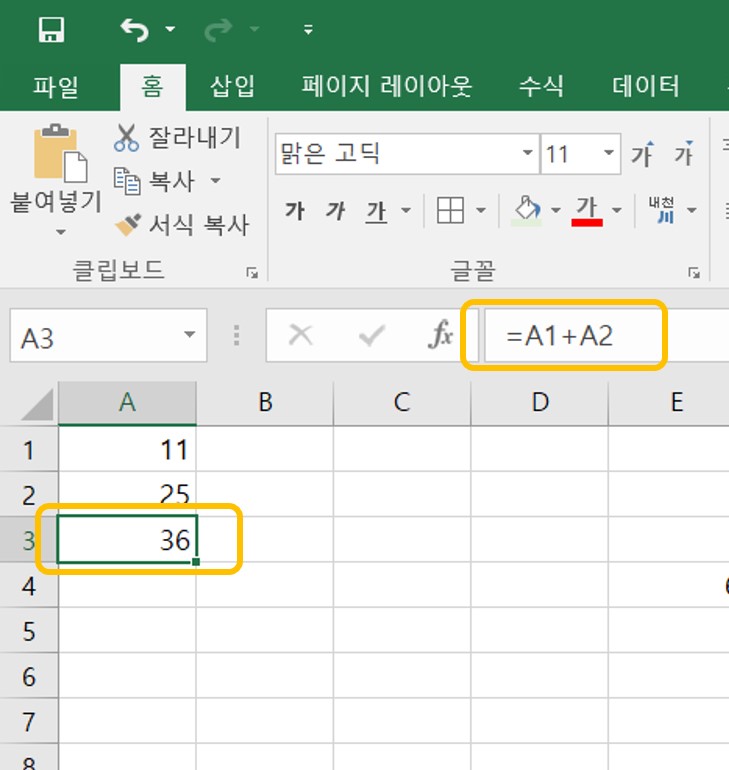Click the fx insert function icon
729x770 pixels.
click(x=440, y=335)
